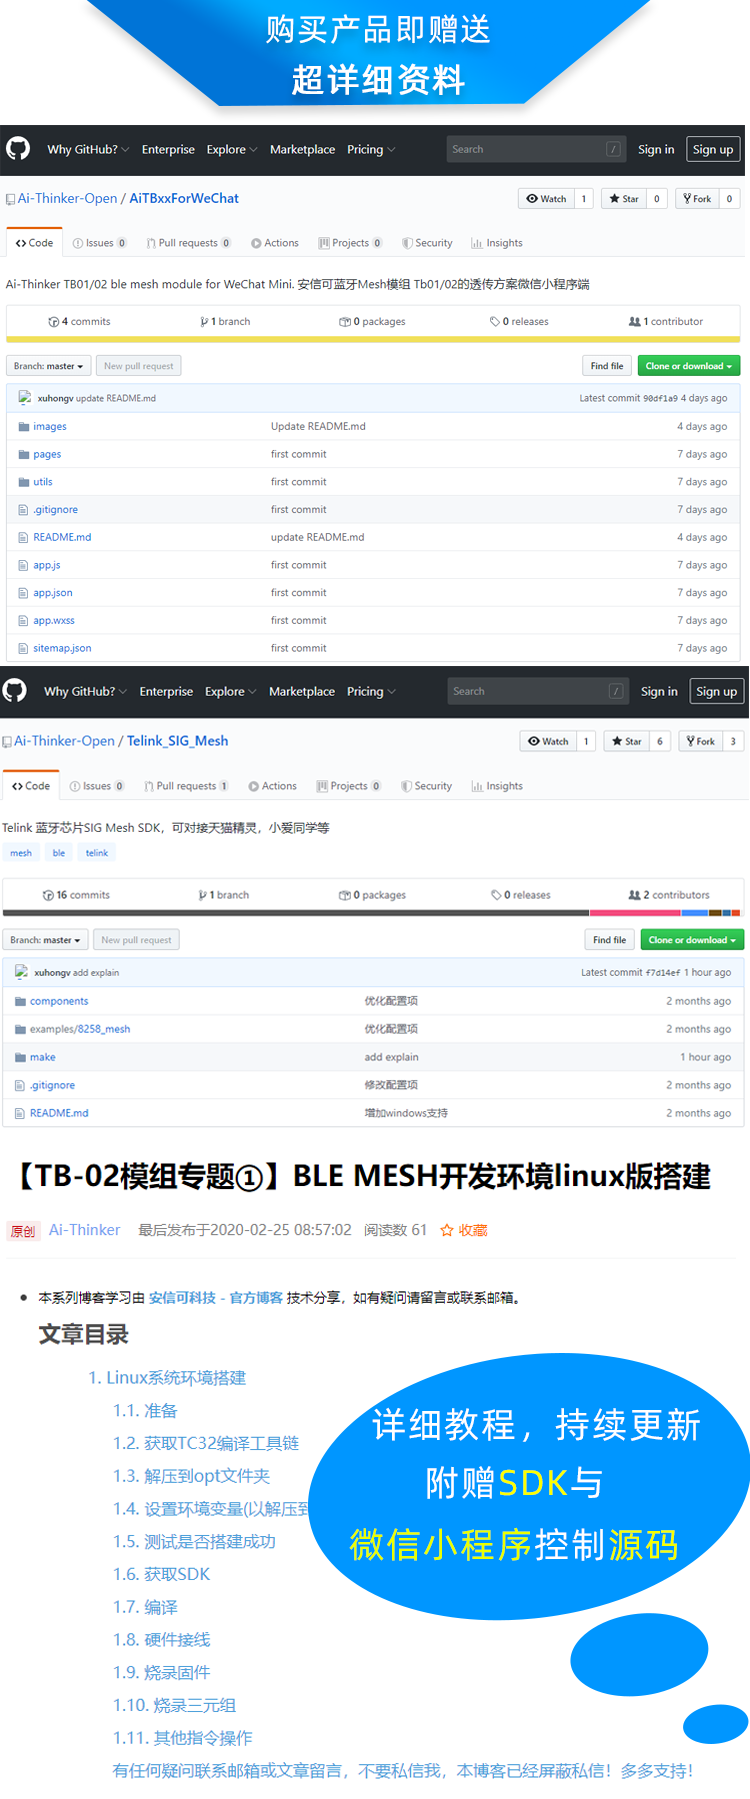This screenshot has width=750, height=1799.
Task: Open blog link '1. Linux系统环境搭建'
Action: click(x=167, y=1378)
